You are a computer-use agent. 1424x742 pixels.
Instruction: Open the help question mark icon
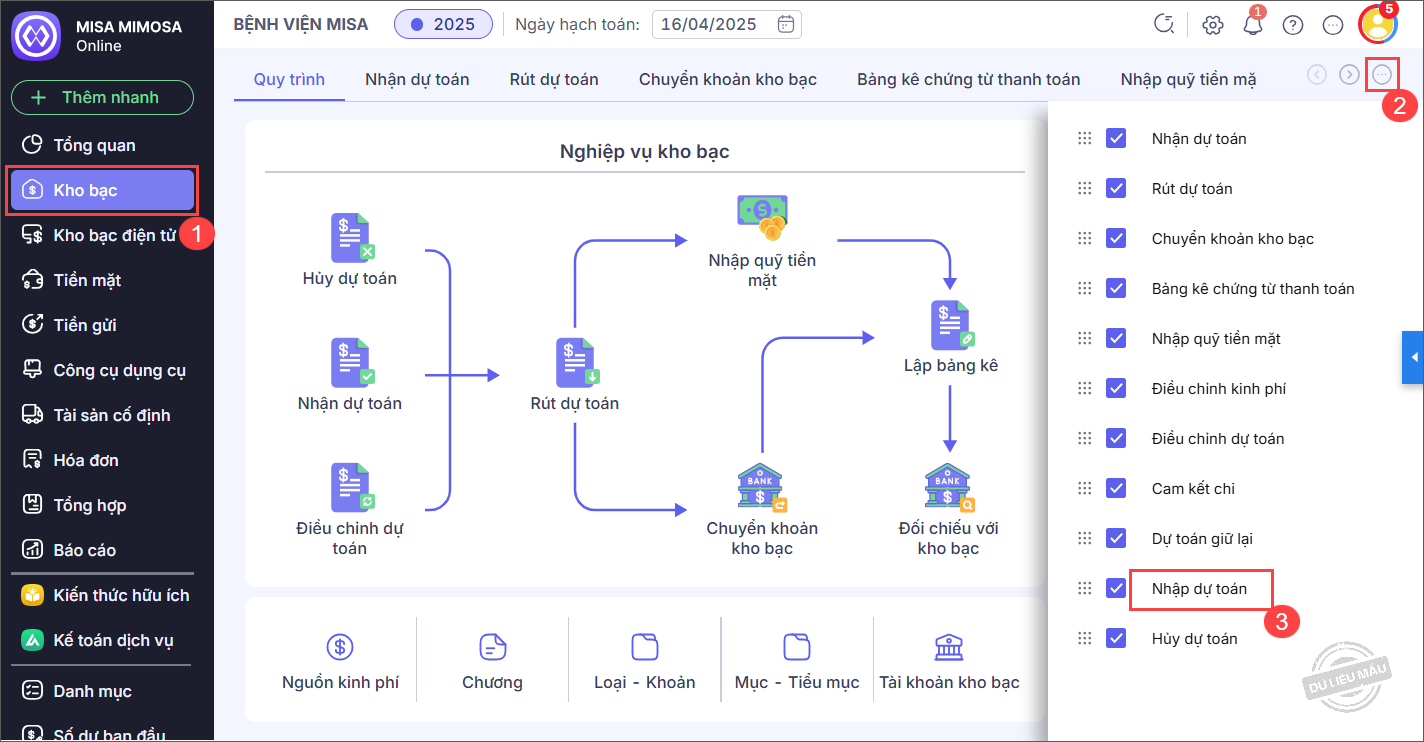(x=1293, y=26)
